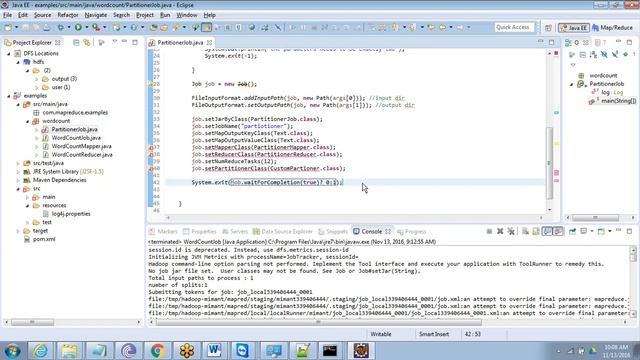Select log4j.properties file
The height and width of the screenshot is (360, 640).
coord(71,214)
